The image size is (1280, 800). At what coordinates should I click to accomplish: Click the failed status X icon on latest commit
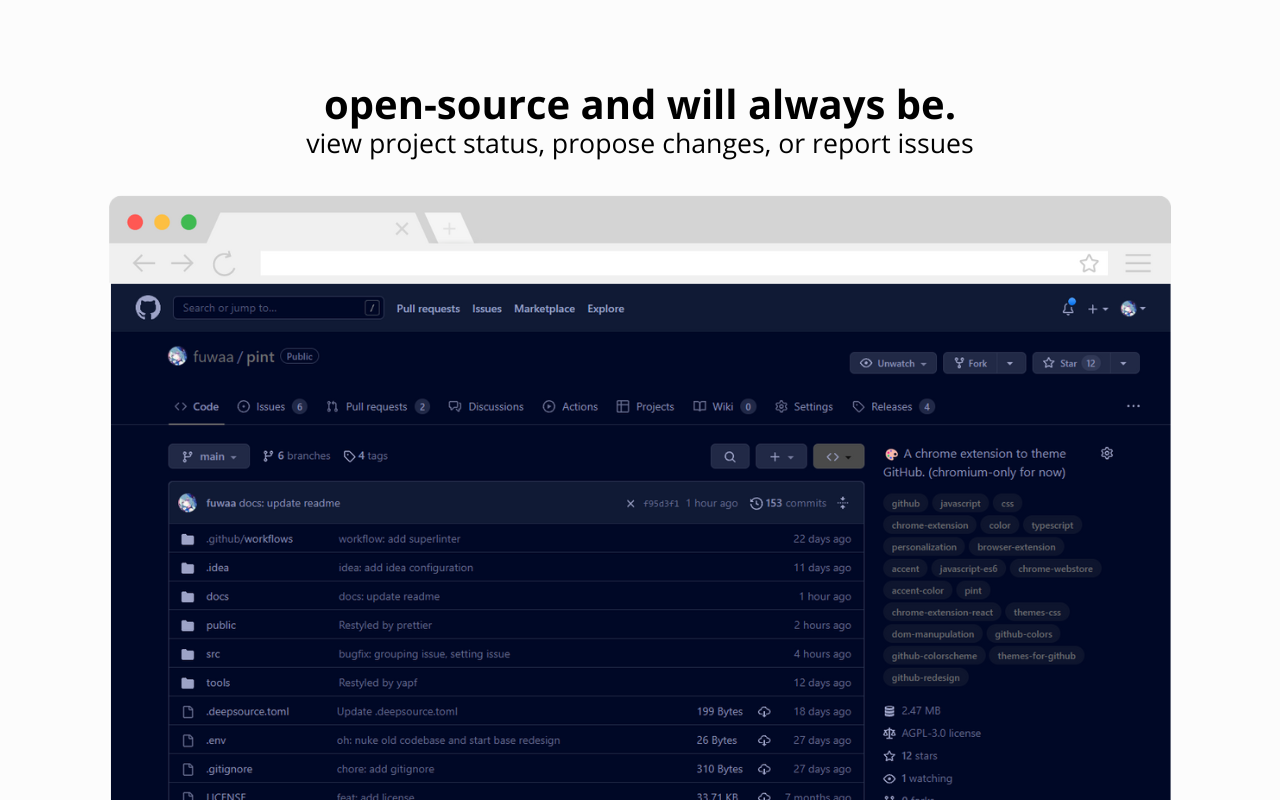tap(630, 503)
